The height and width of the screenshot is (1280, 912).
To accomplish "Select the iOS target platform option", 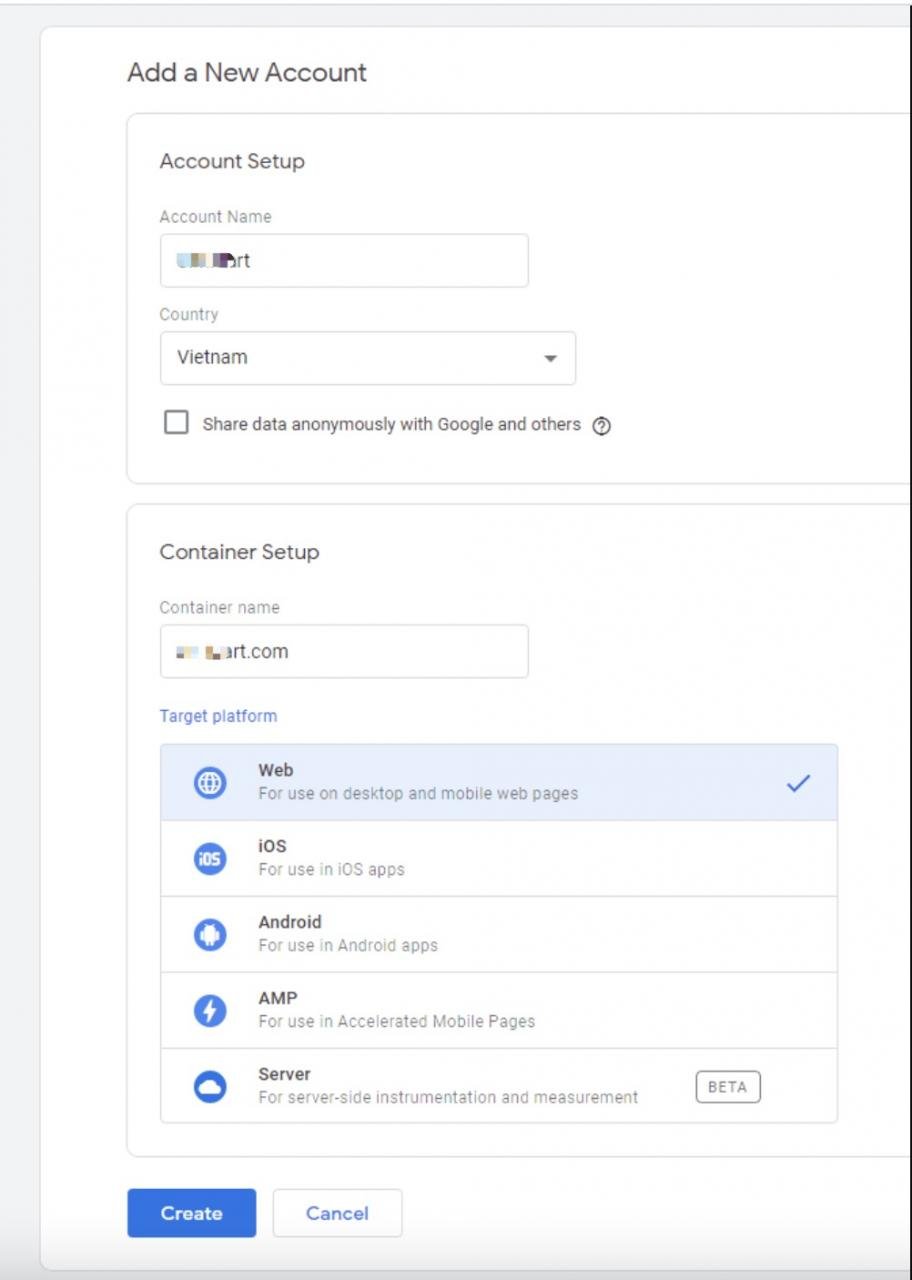I will click(x=498, y=859).
